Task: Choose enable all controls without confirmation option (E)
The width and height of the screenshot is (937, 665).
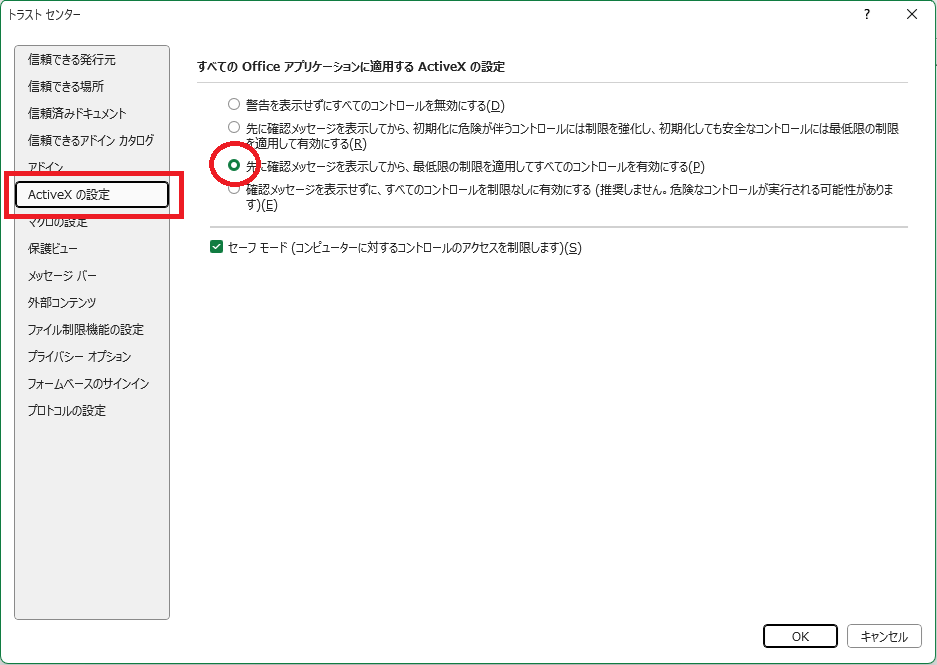Action: [x=234, y=189]
